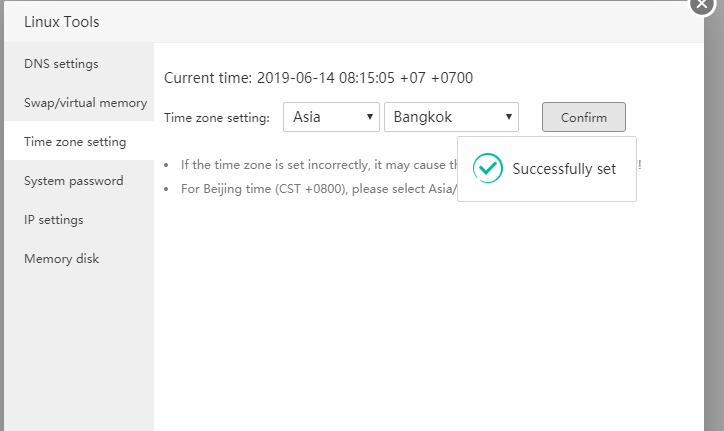Viewport: 724px width, 431px height.
Task: Click the Linux Tools dialog title
Action: click(61, 22)
